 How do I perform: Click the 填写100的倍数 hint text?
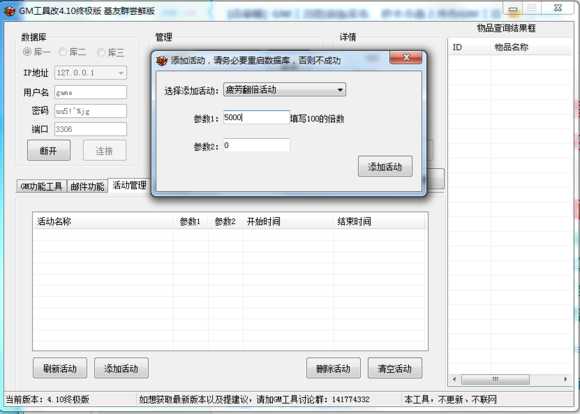(317, 119)
